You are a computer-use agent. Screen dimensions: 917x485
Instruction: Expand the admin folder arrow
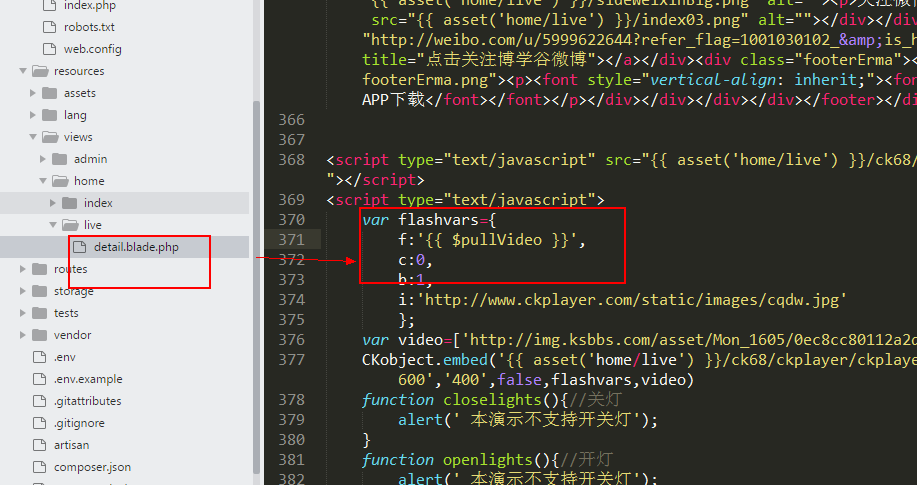[43, 159]
